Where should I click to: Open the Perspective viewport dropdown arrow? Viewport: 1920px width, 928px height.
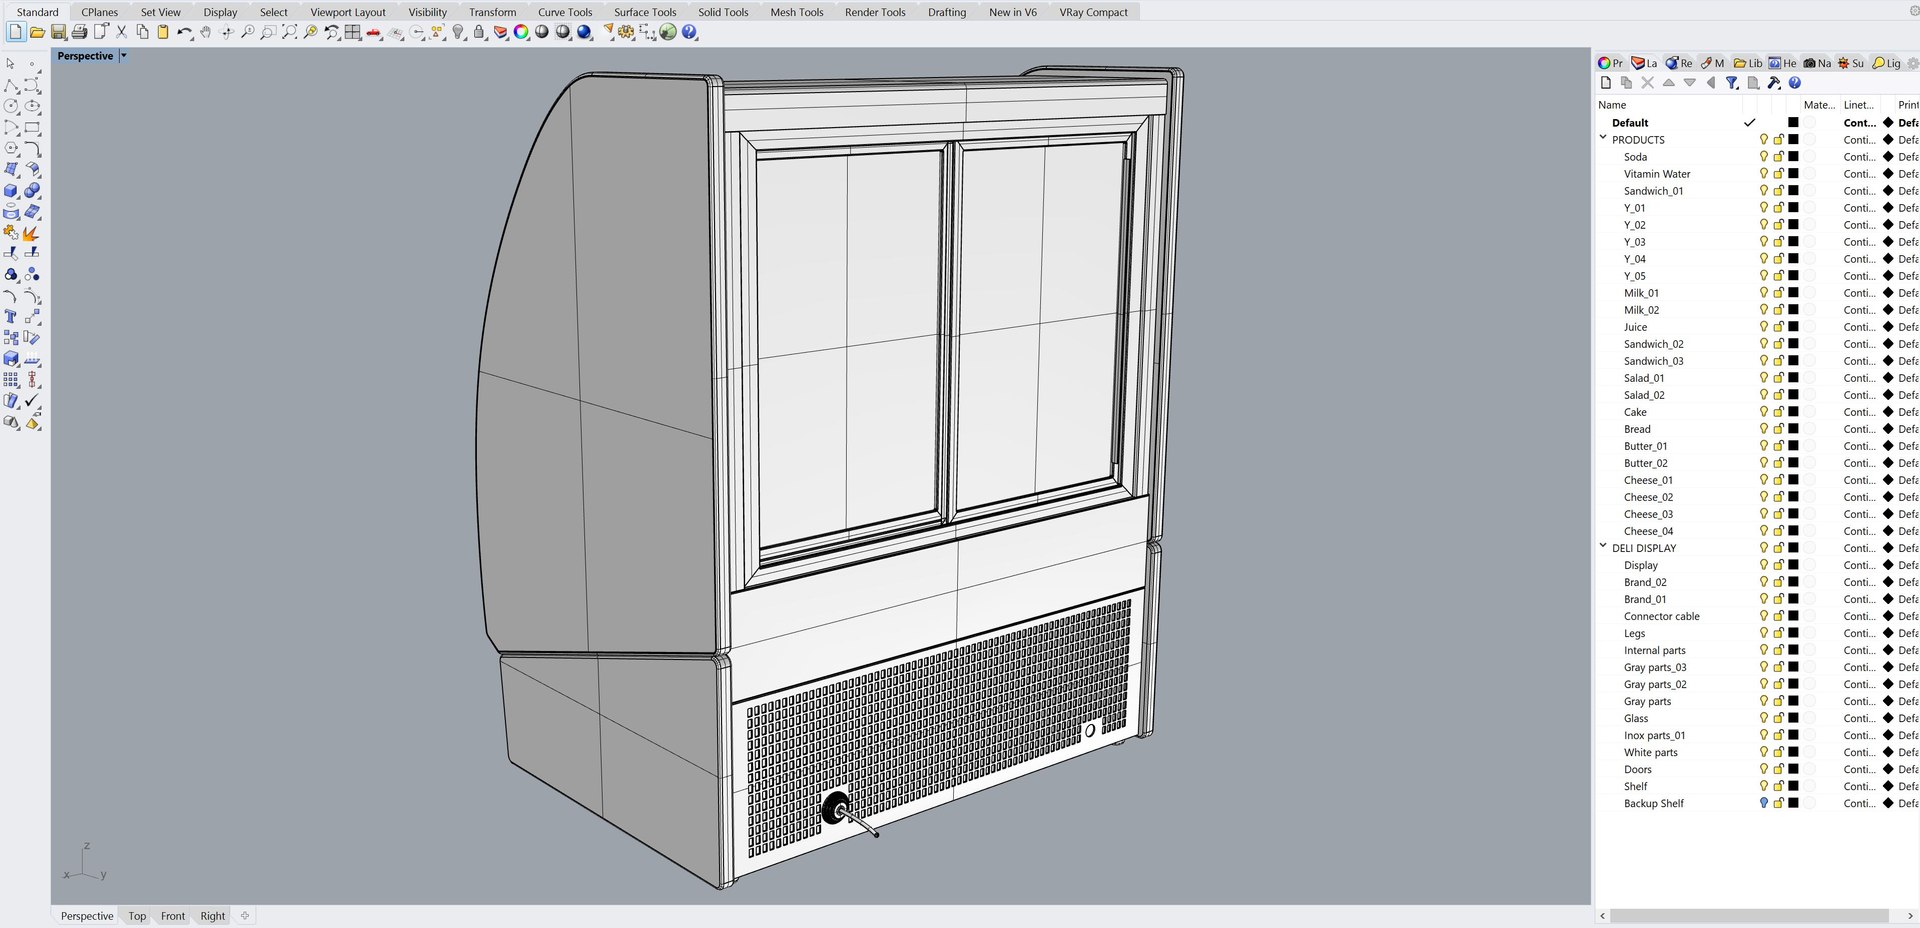(124, 56)
